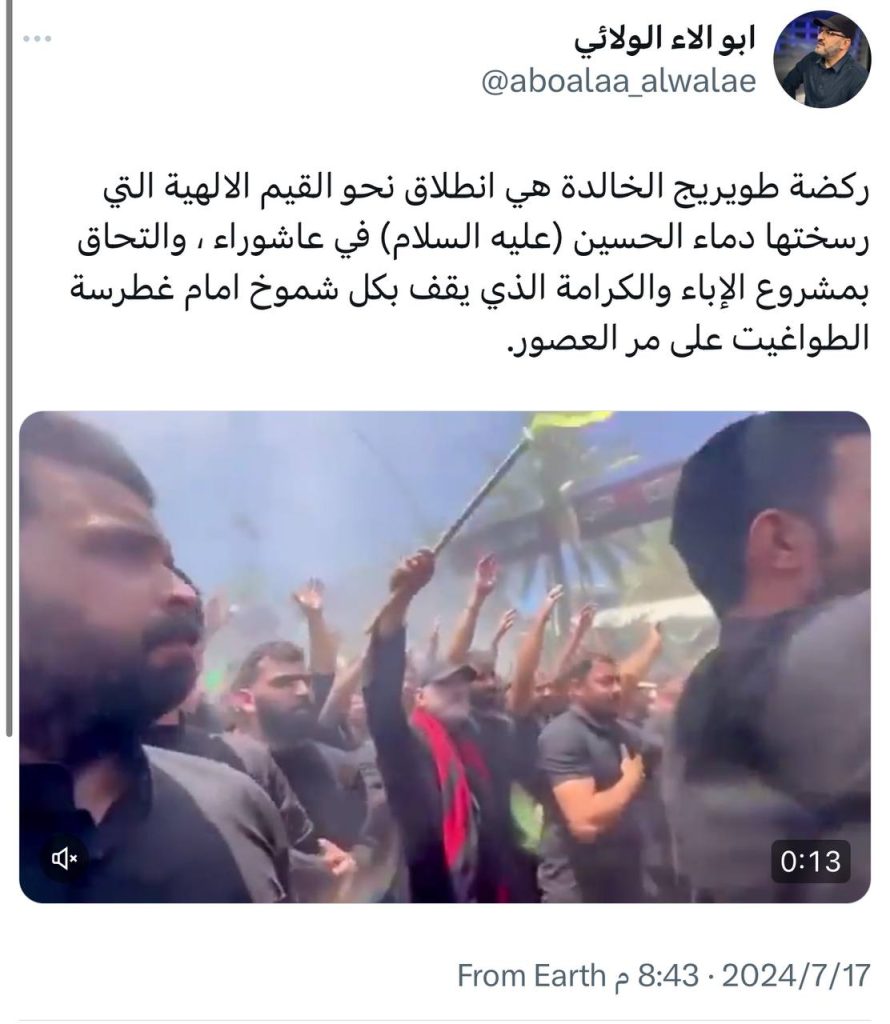This screenshot has width=890, height=1024.
Task: Open the three-dot more options menu
Action: coord(37,39)
